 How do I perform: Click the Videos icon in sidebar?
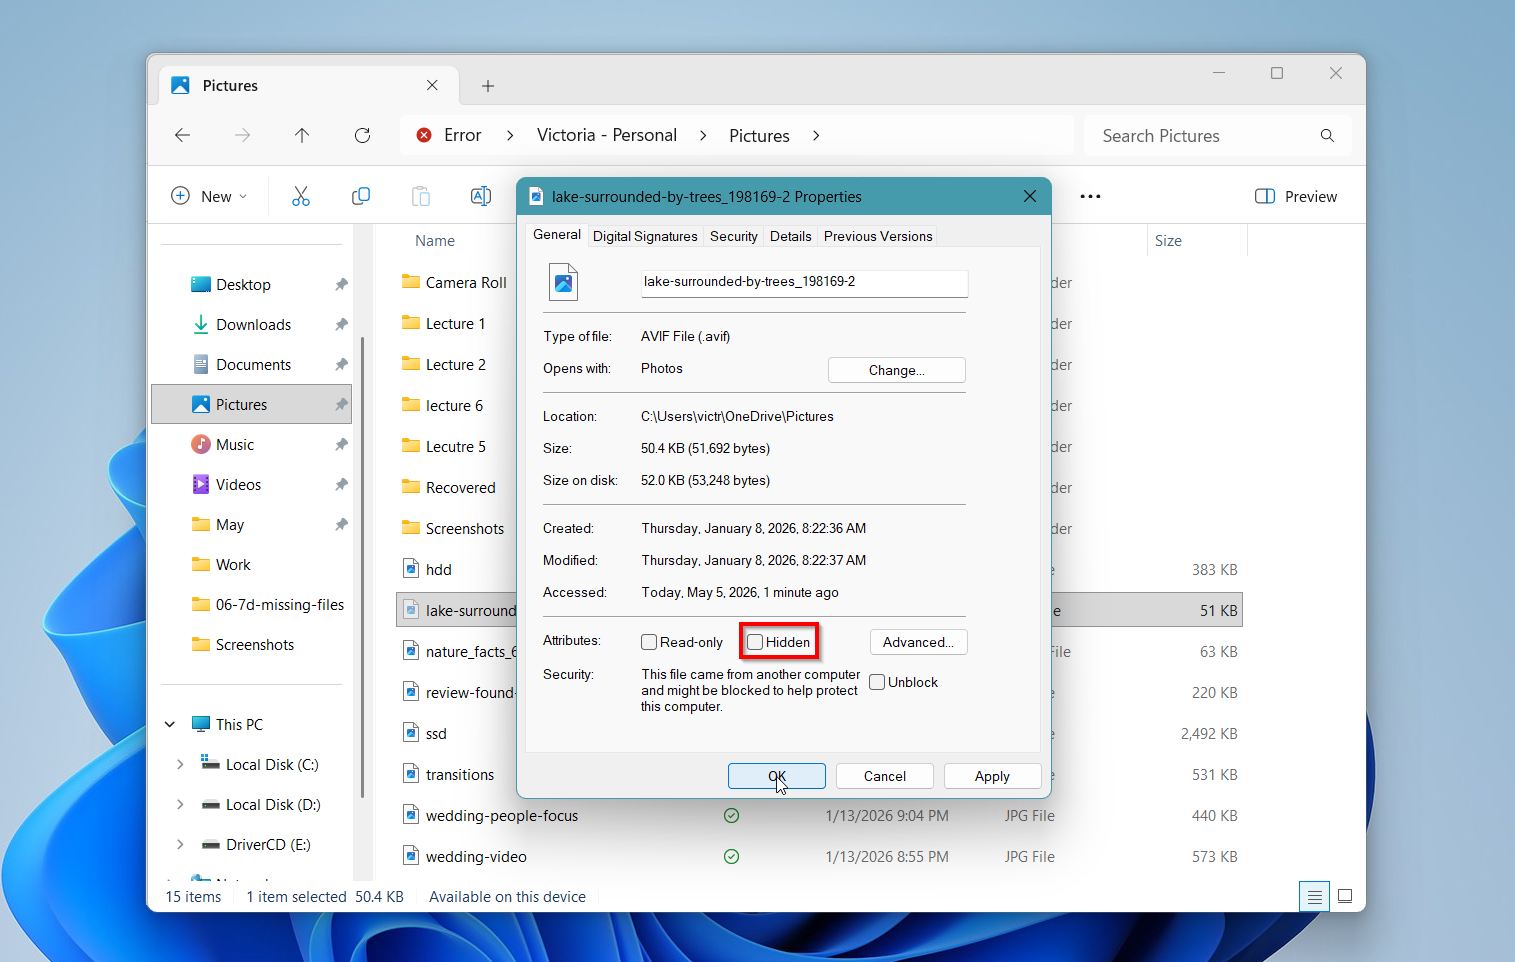201,484
